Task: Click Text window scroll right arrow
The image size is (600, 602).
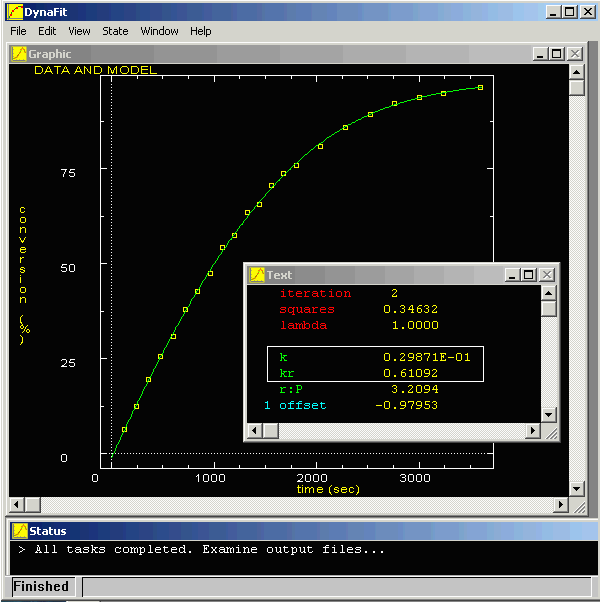Action: [533, 430]
